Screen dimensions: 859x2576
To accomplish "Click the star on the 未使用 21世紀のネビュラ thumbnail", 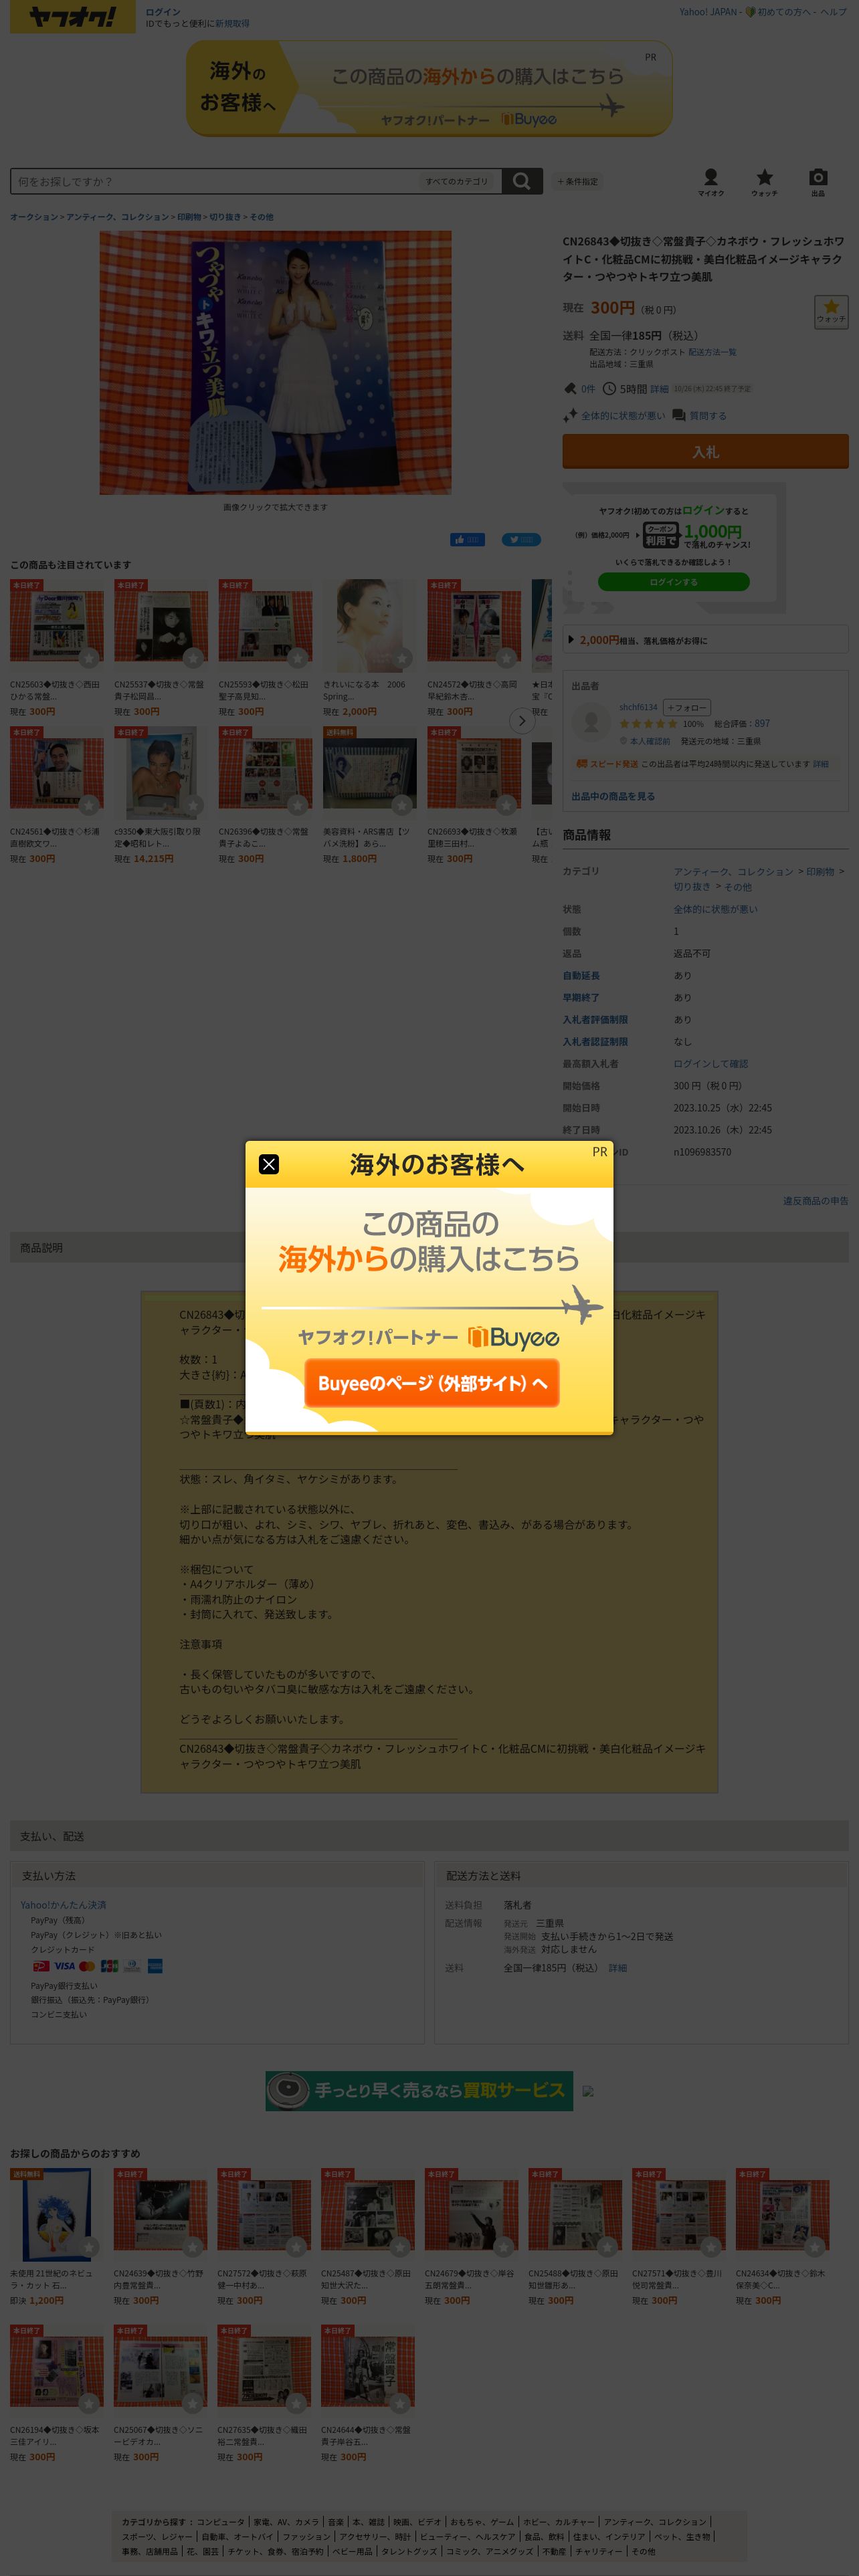I will [89, 2246].
